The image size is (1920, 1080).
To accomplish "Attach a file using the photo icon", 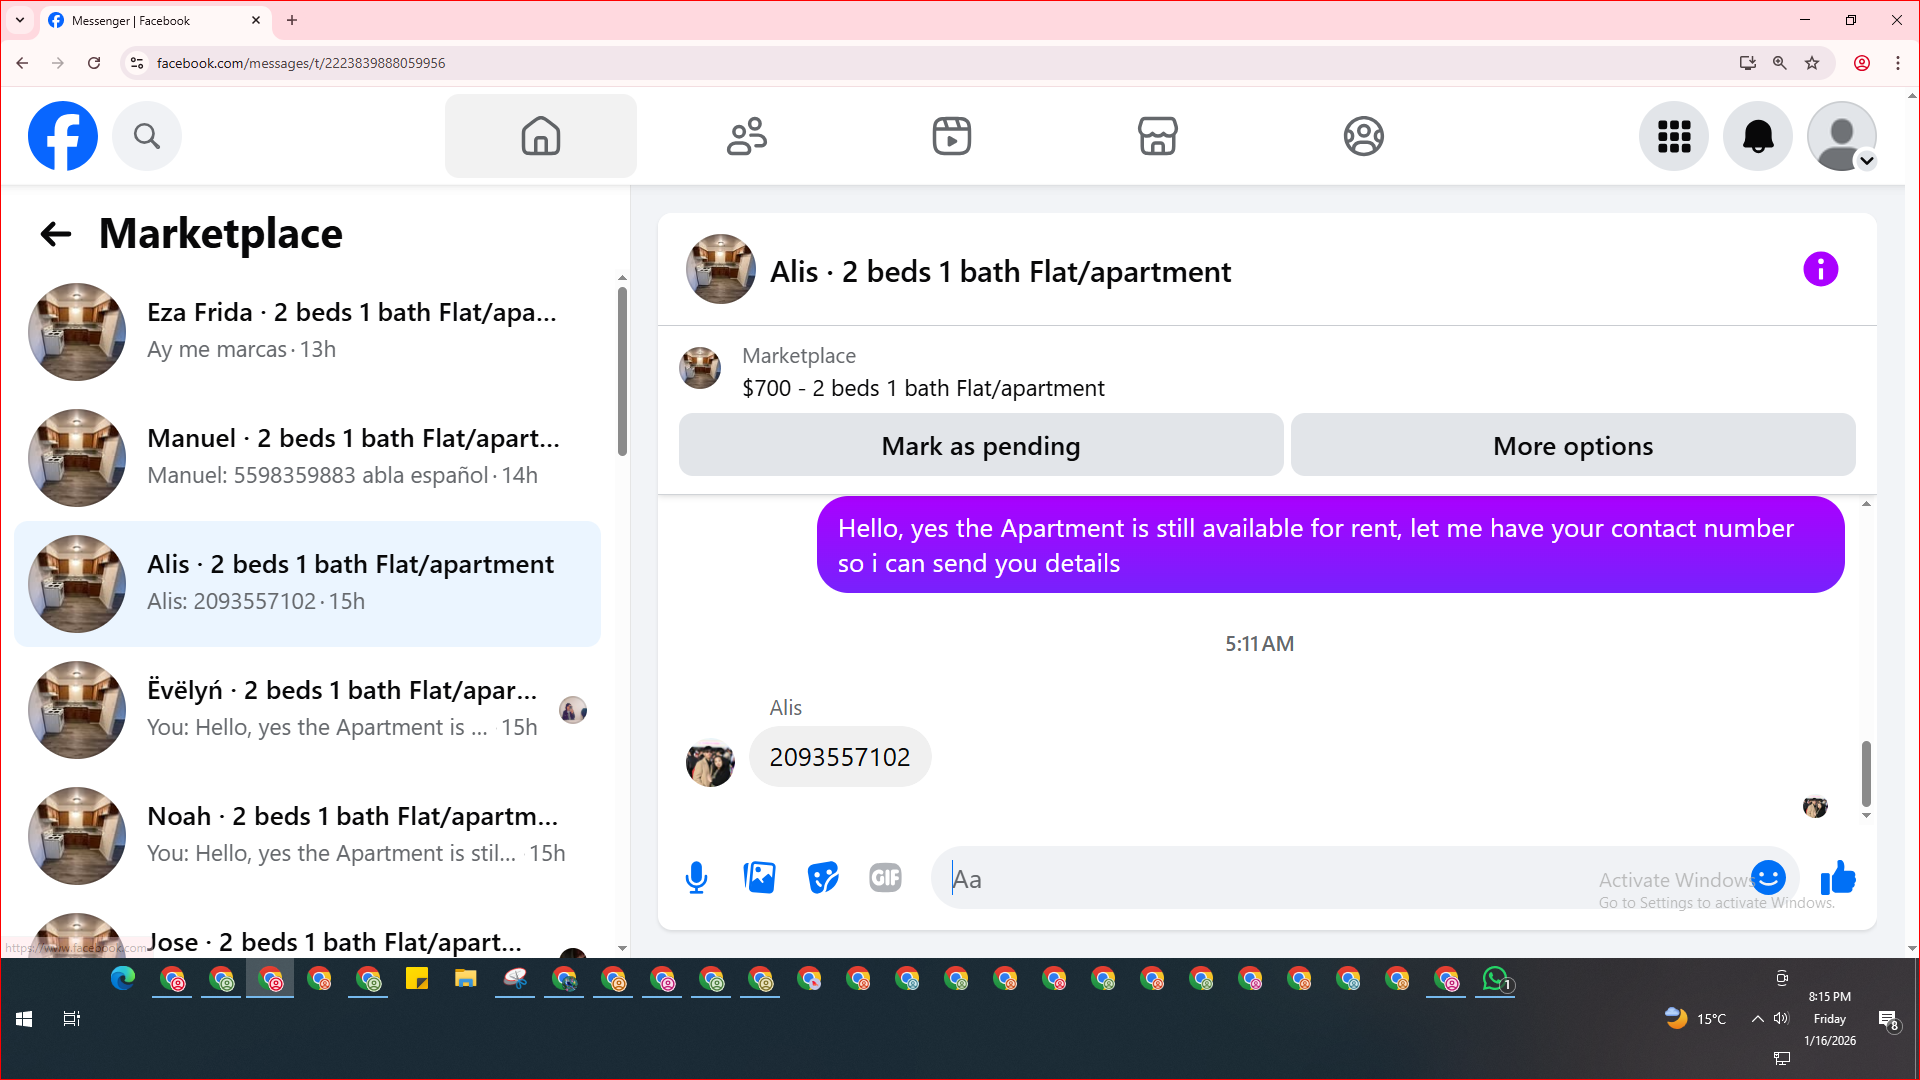I will pos(760,878).
